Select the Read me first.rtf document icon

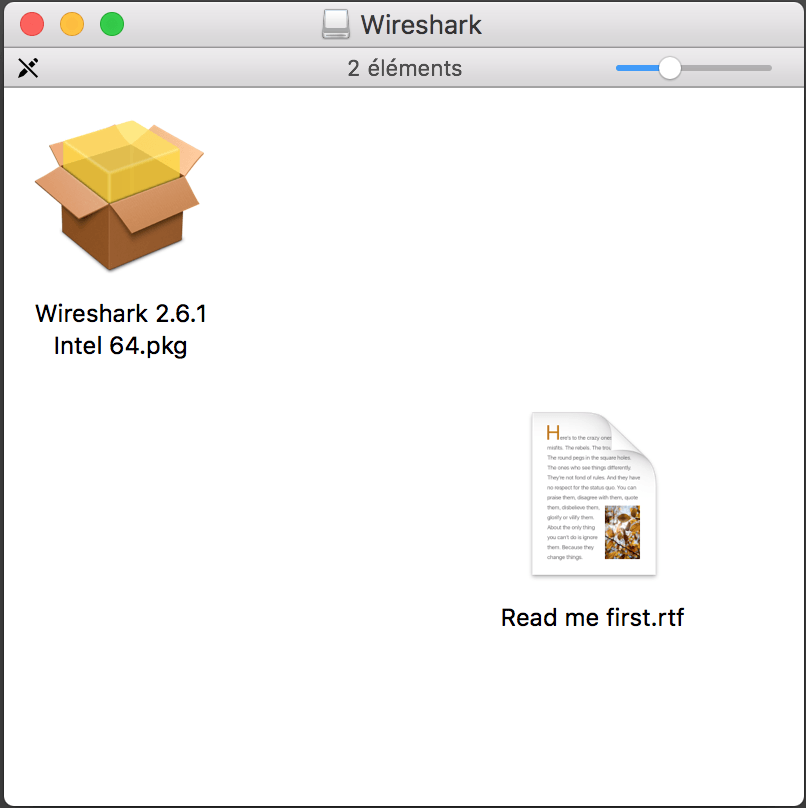pos(594,494)
